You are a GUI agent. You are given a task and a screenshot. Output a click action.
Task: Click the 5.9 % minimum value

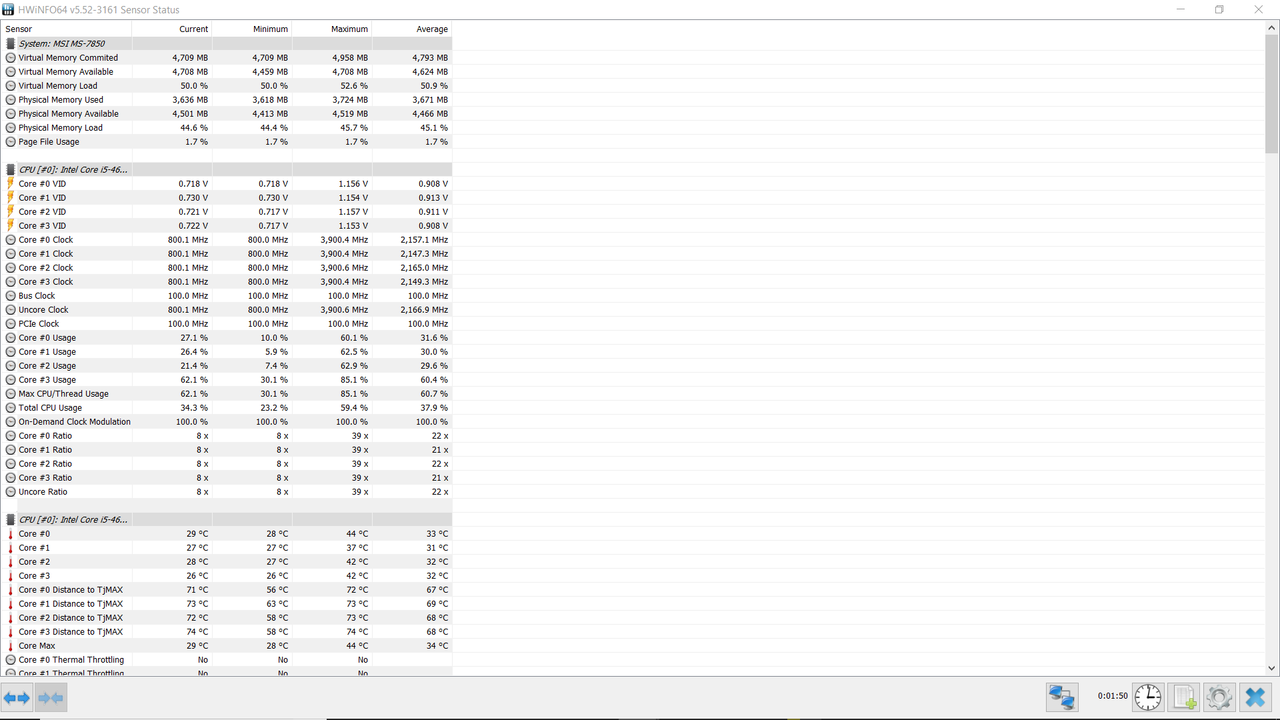(x=276, y=352)
